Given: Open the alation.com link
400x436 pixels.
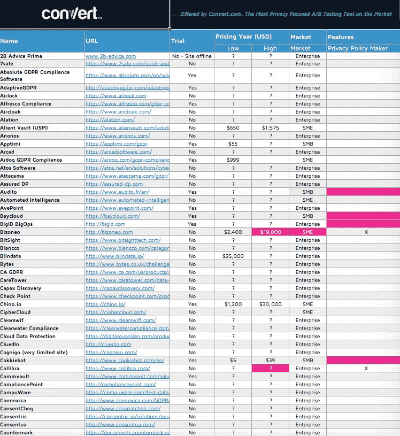Looking at the screenshot, I should (x=110, y=120).
